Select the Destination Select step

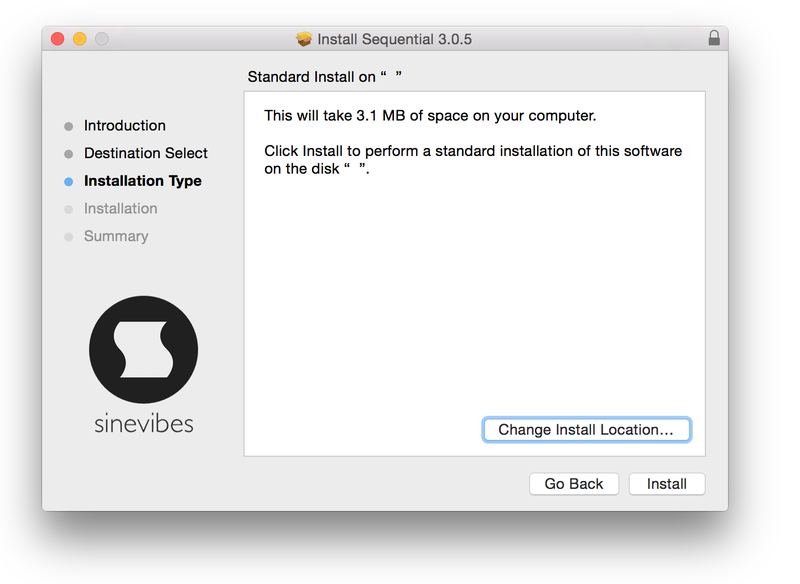(145, 153)
